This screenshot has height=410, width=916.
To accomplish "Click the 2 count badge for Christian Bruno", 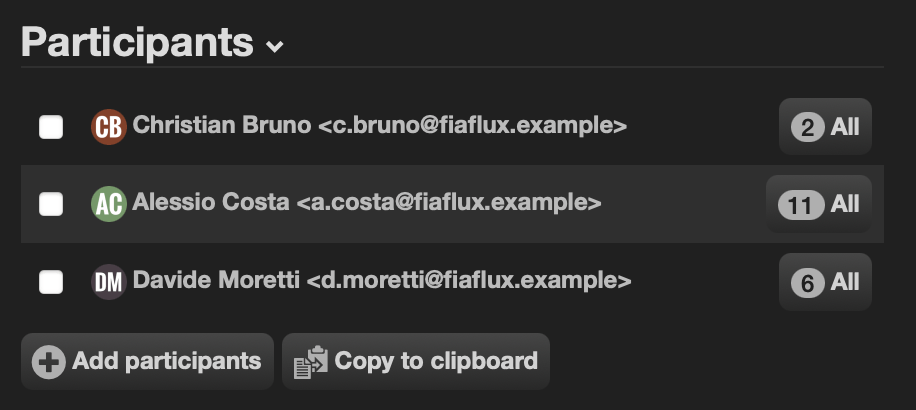I will tap(807, 127).
